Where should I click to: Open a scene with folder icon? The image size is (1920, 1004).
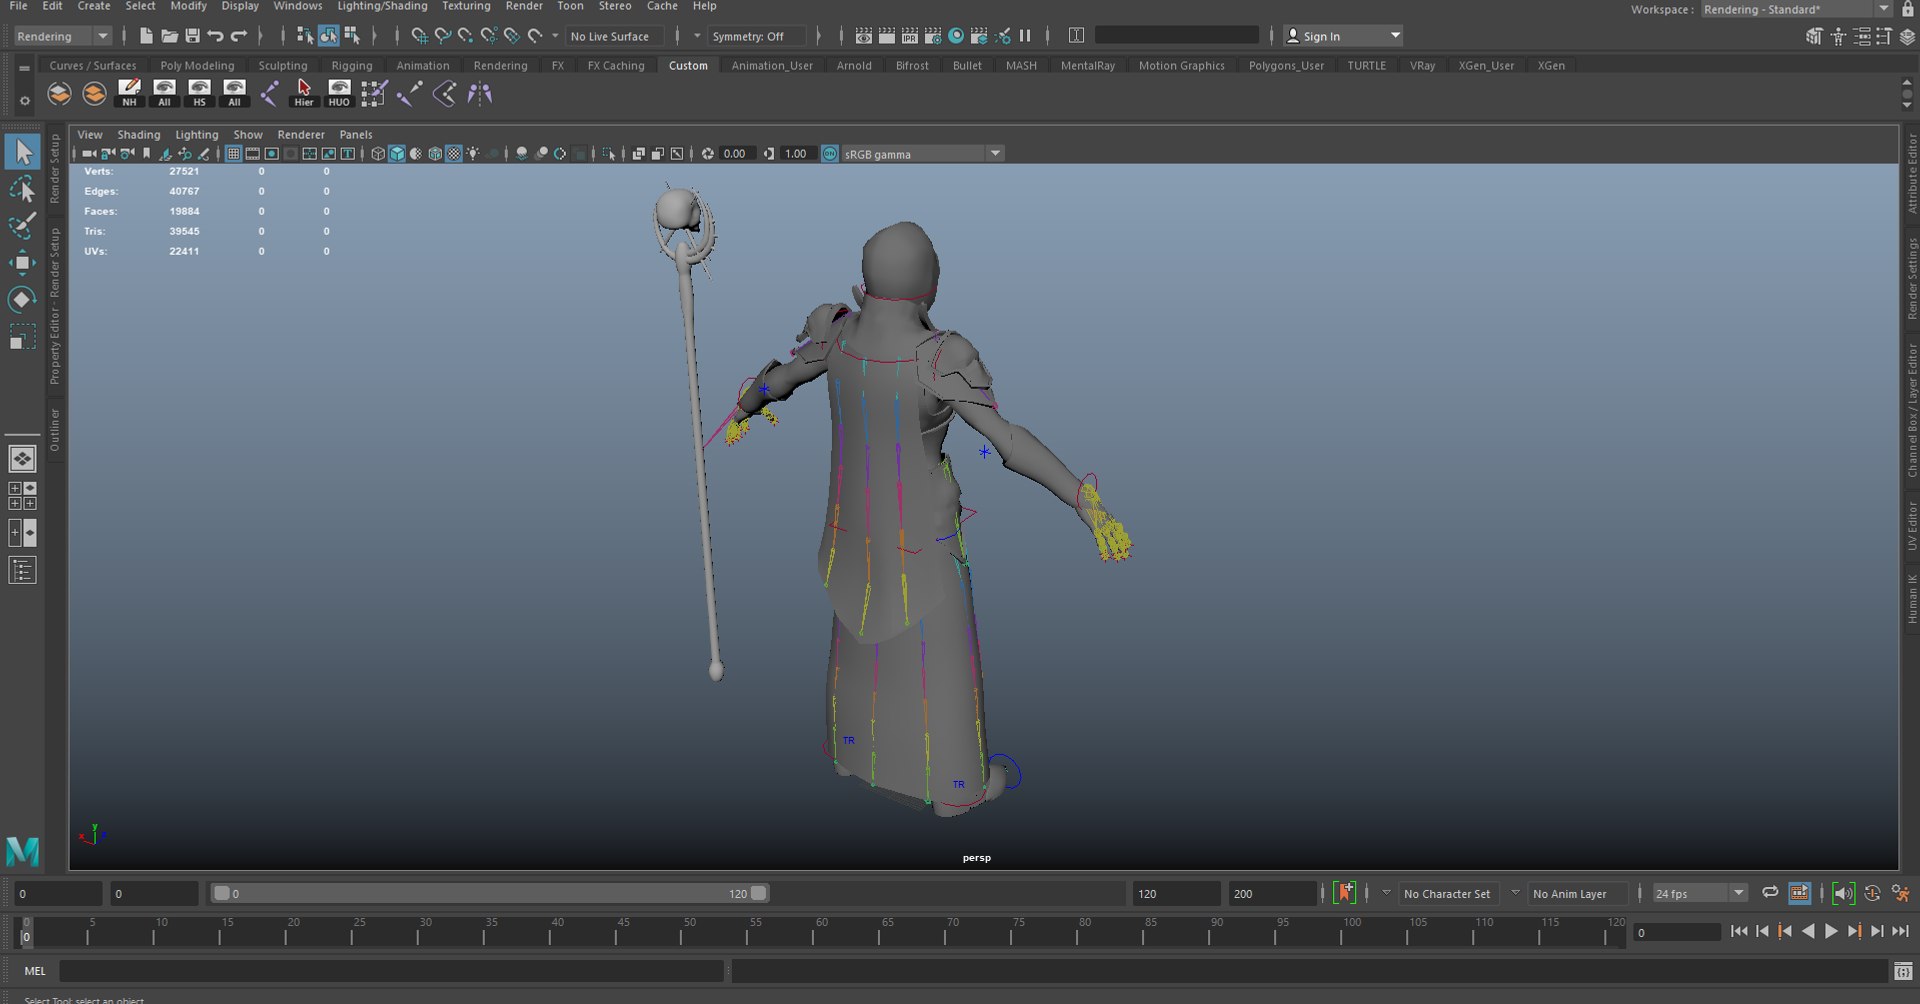point(169,36)
